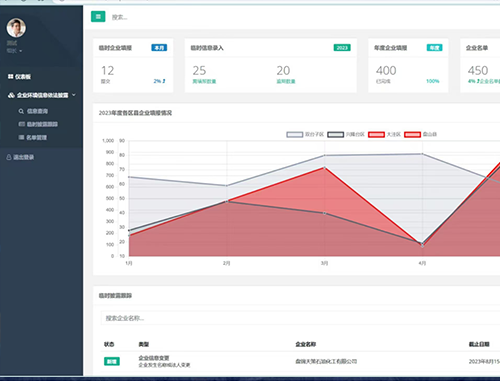
Task: Click the list icon beside 名单管理
Action: [21, 137]
